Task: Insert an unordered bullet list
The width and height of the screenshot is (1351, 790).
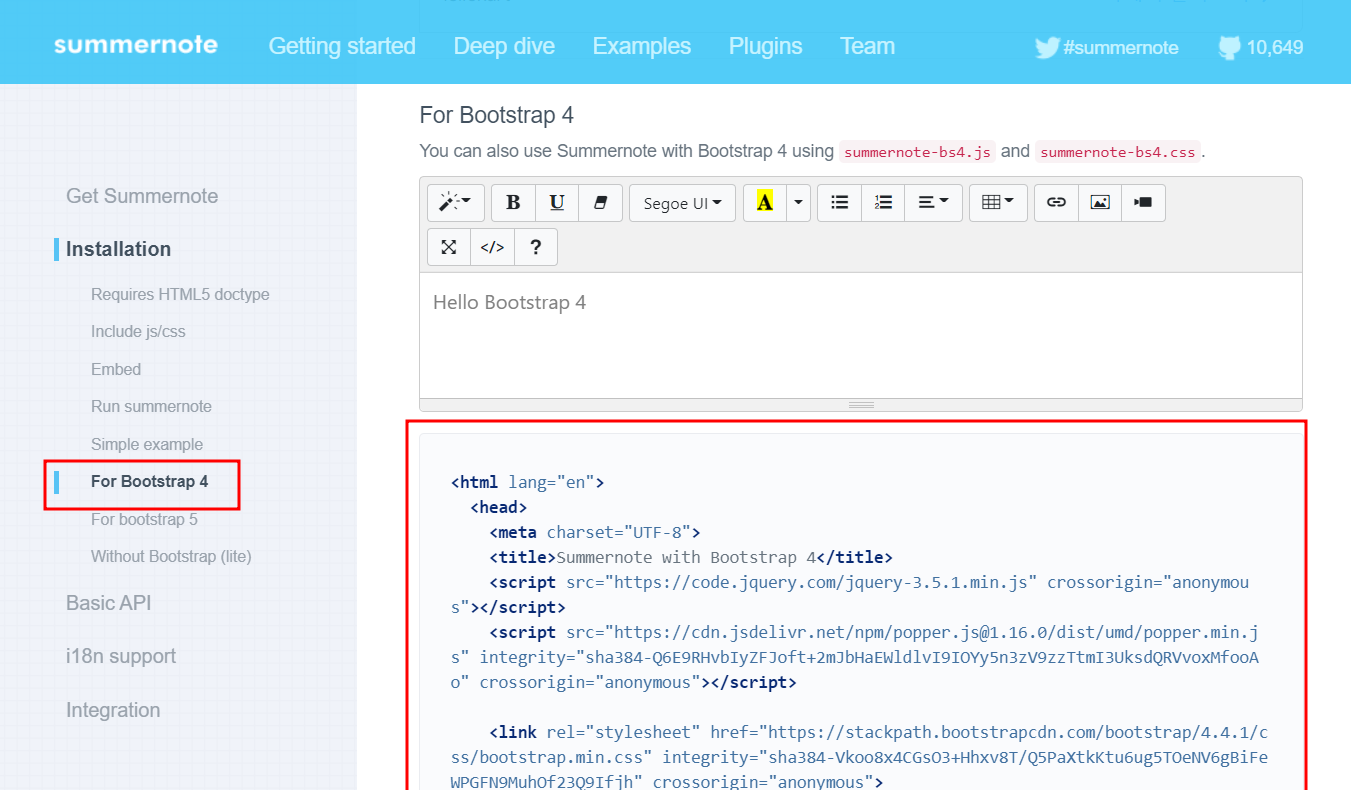Action: 839,202
